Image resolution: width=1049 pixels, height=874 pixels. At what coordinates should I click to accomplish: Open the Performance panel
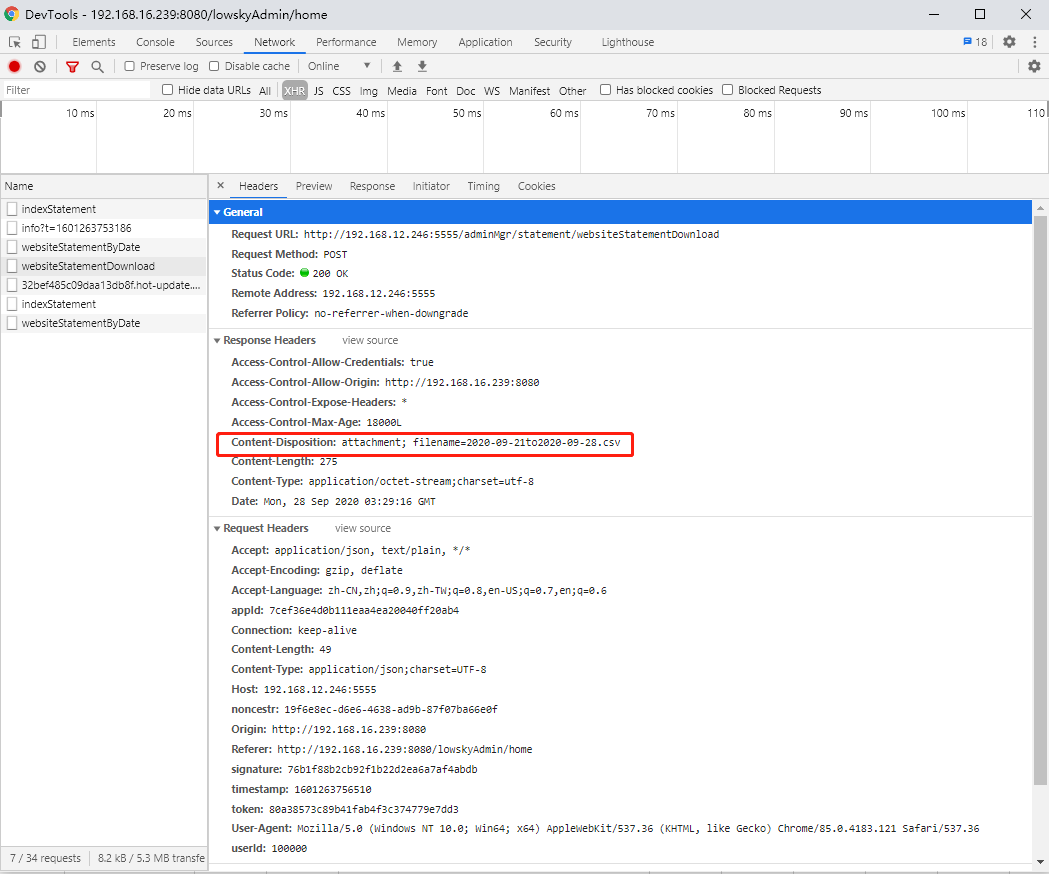(346, 42)
